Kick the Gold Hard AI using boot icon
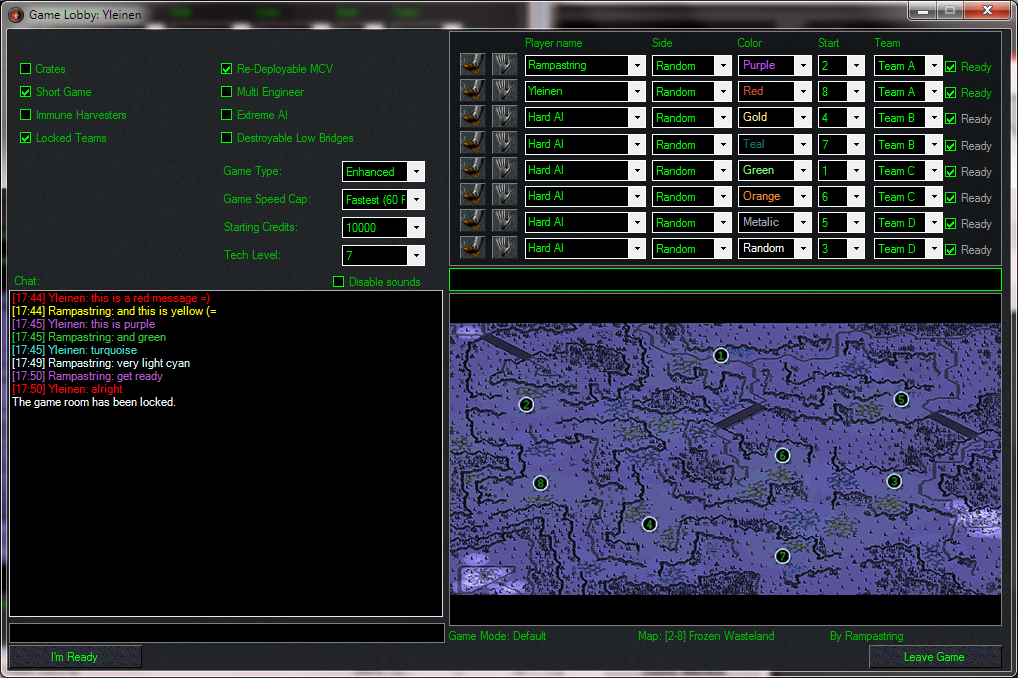 click(x=472, y=117)
